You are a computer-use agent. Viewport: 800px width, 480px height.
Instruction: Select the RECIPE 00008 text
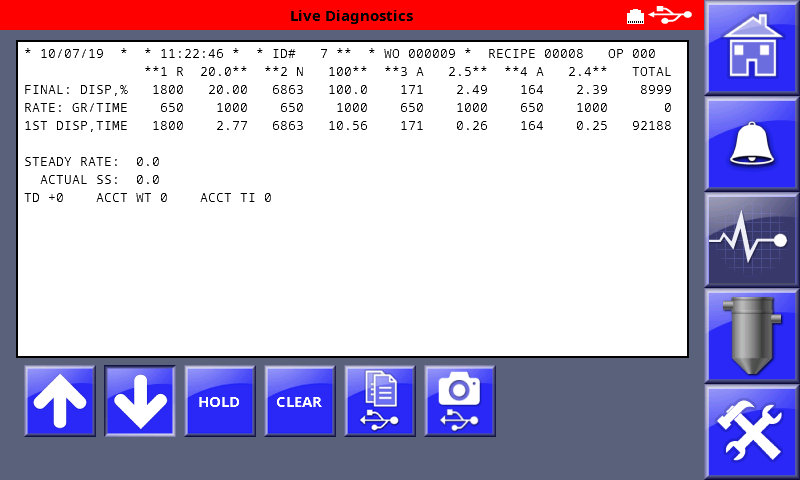click(x=534, y=53)
